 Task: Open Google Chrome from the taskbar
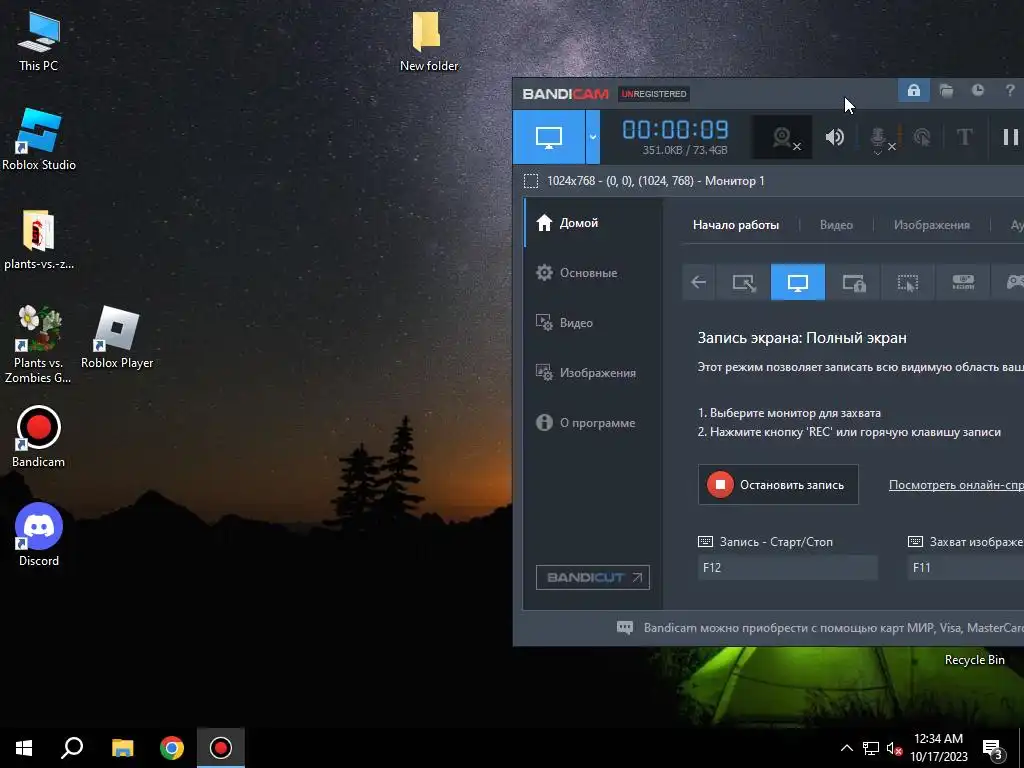coord(172,748)
